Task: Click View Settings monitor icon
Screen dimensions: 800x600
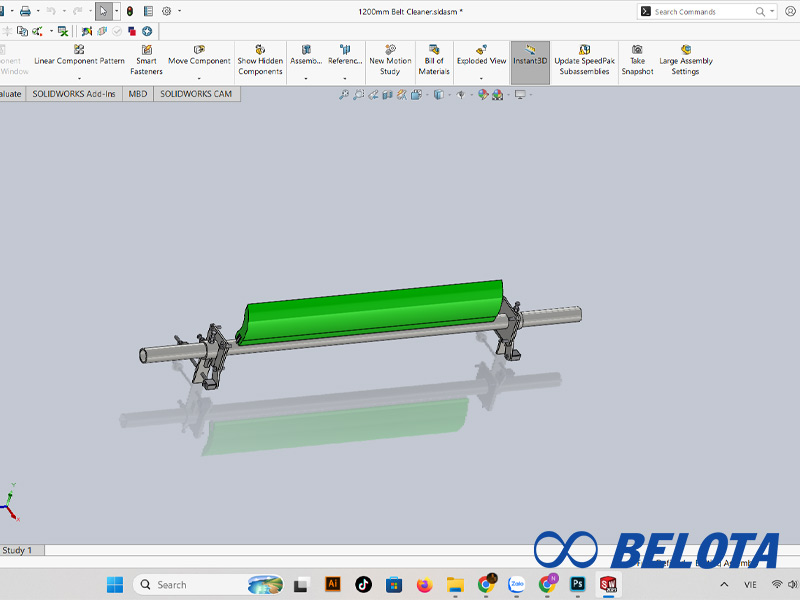Action: 520,94
